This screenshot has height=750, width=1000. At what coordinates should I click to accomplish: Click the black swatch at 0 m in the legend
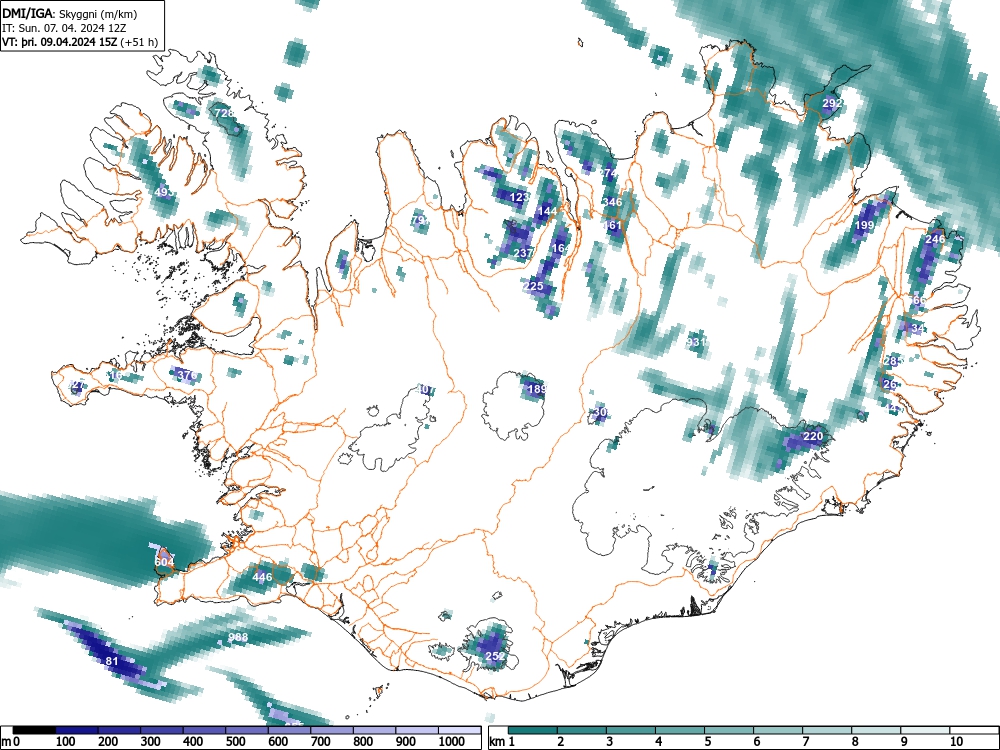pos(34,730)
